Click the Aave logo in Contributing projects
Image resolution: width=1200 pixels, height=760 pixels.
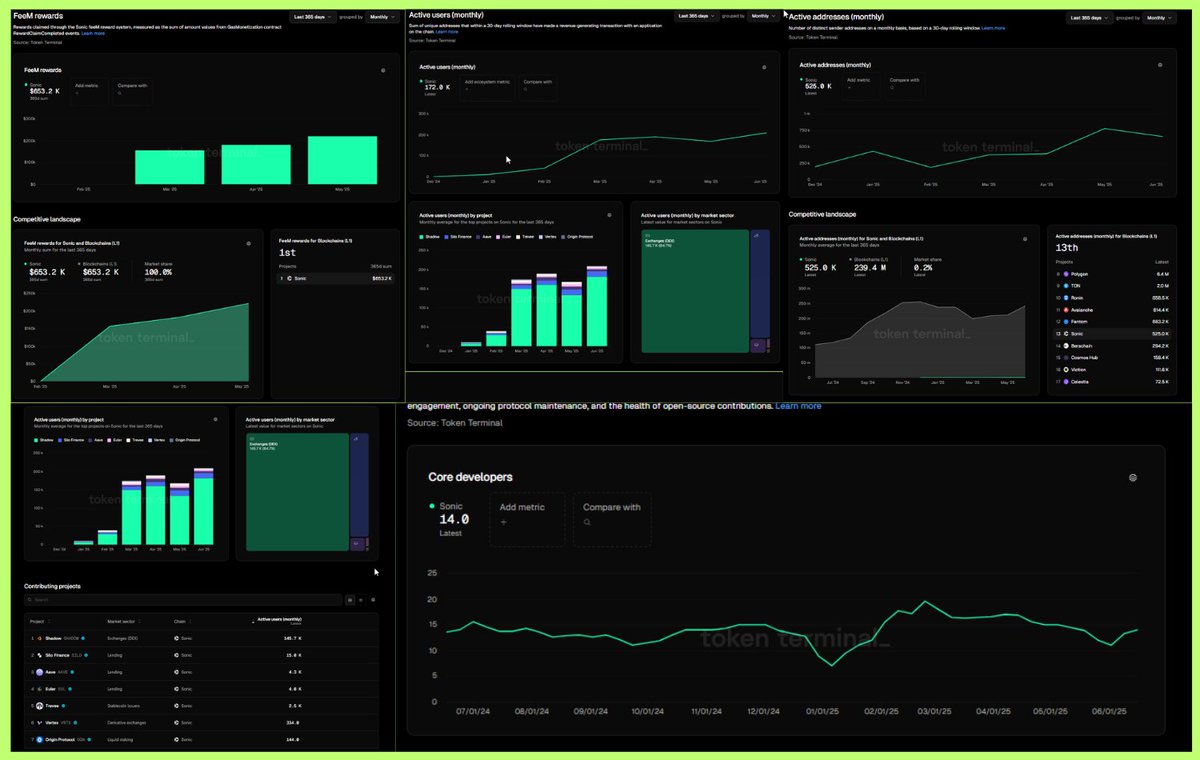click(41, 672)
